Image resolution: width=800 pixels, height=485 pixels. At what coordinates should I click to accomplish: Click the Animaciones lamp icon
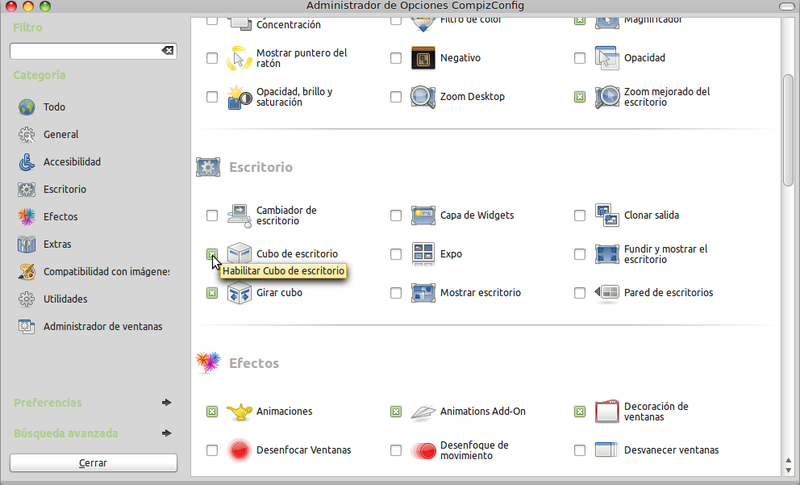[240, 411]
